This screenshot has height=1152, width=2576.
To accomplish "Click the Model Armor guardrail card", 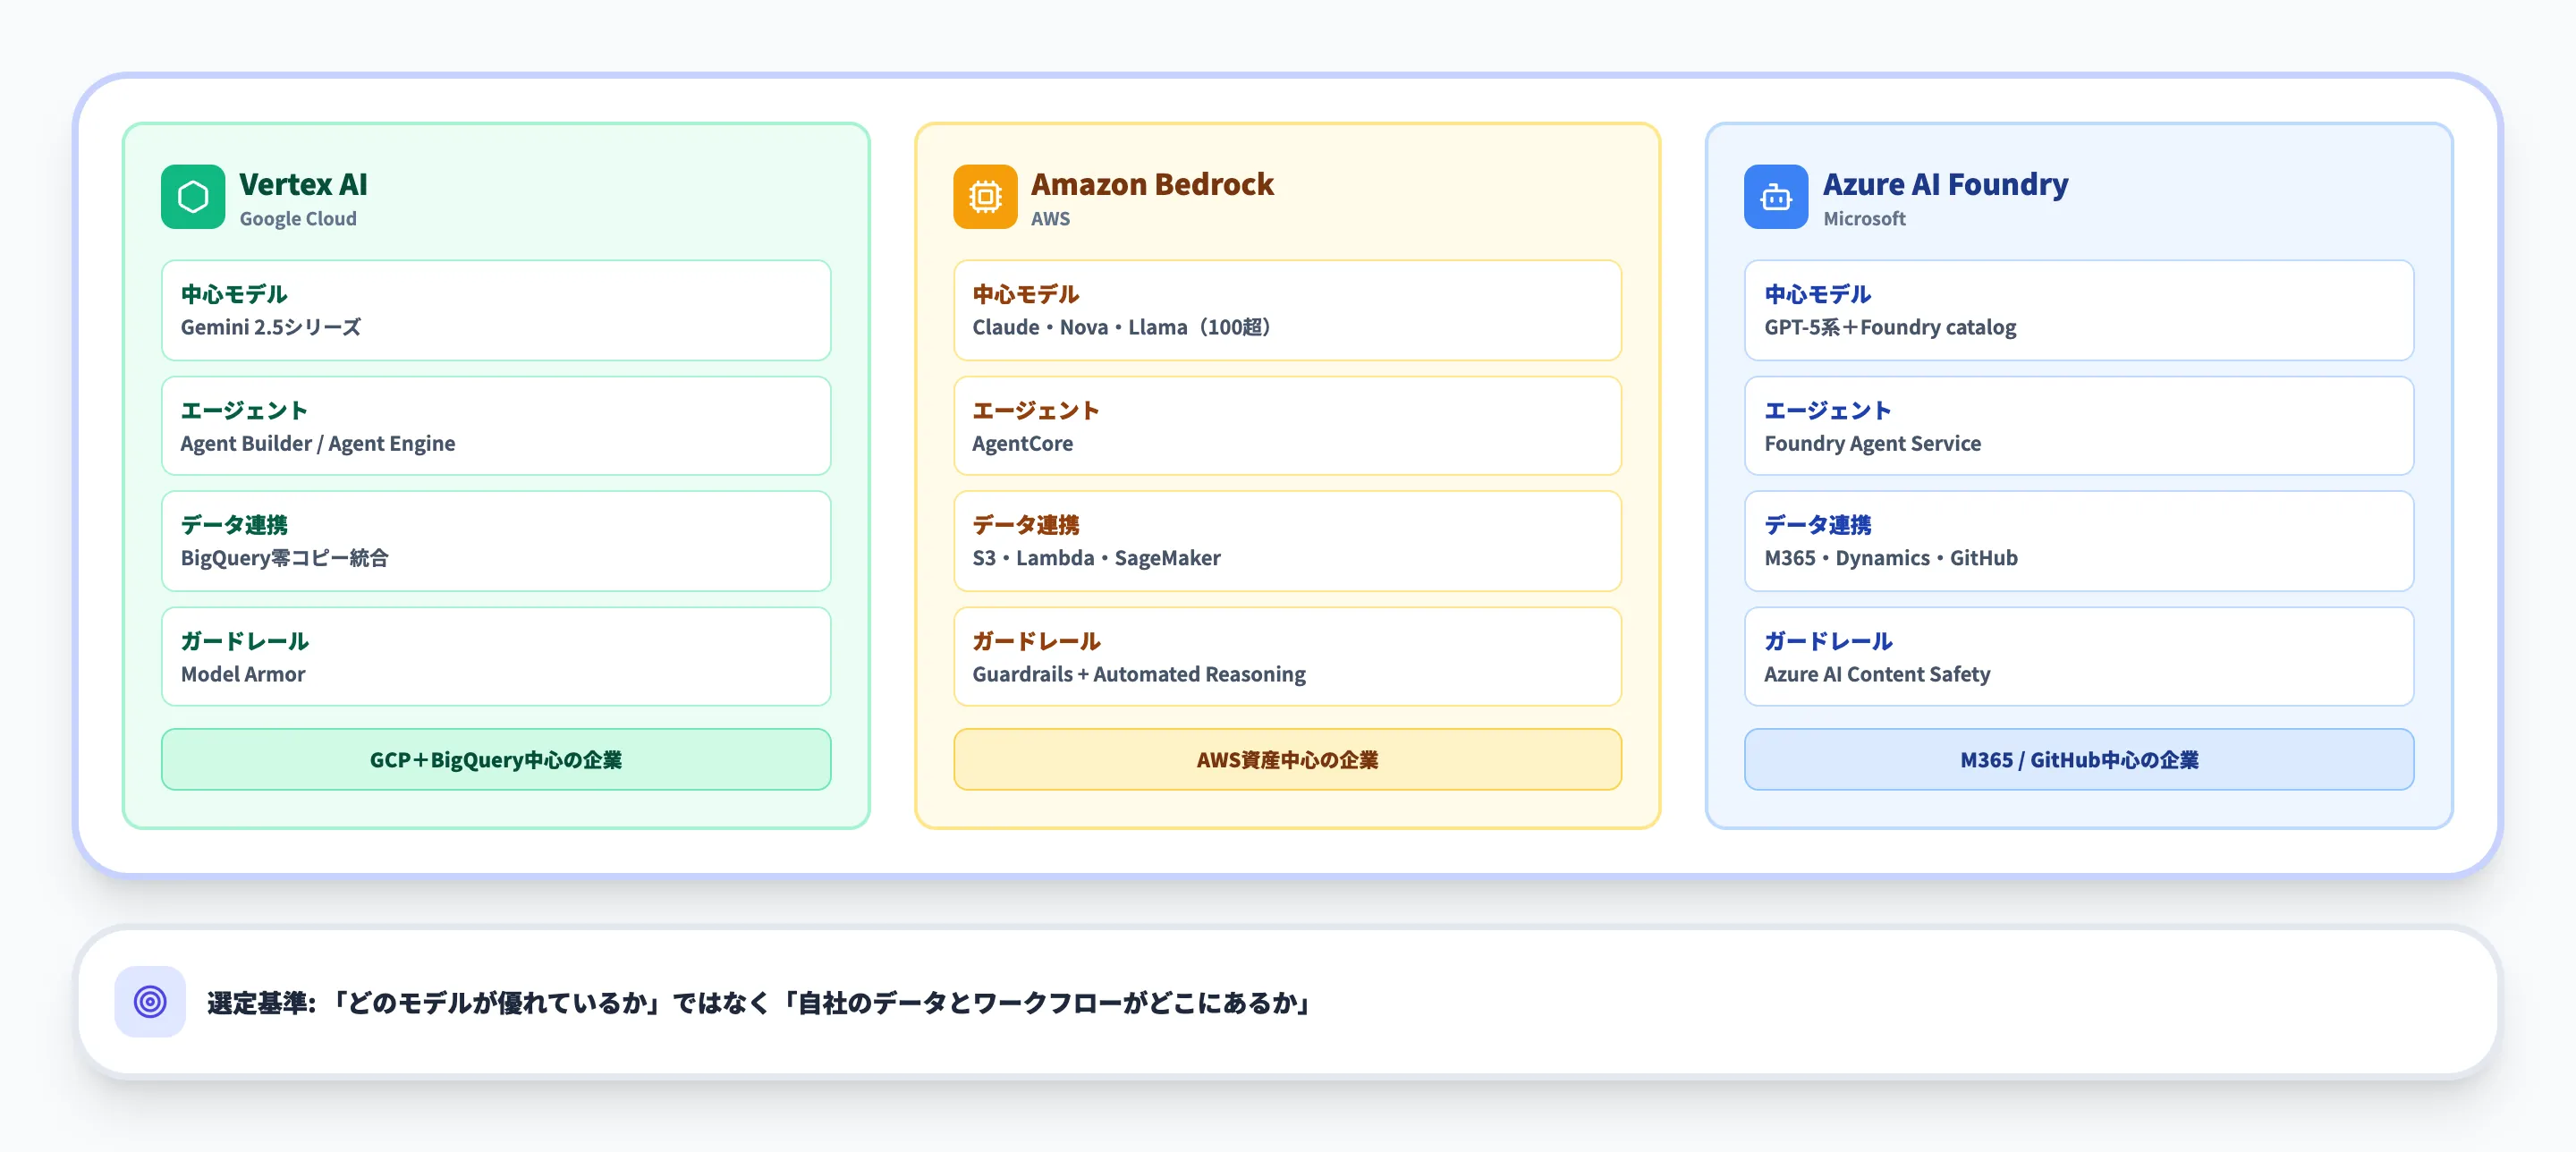I will point(496,657).
